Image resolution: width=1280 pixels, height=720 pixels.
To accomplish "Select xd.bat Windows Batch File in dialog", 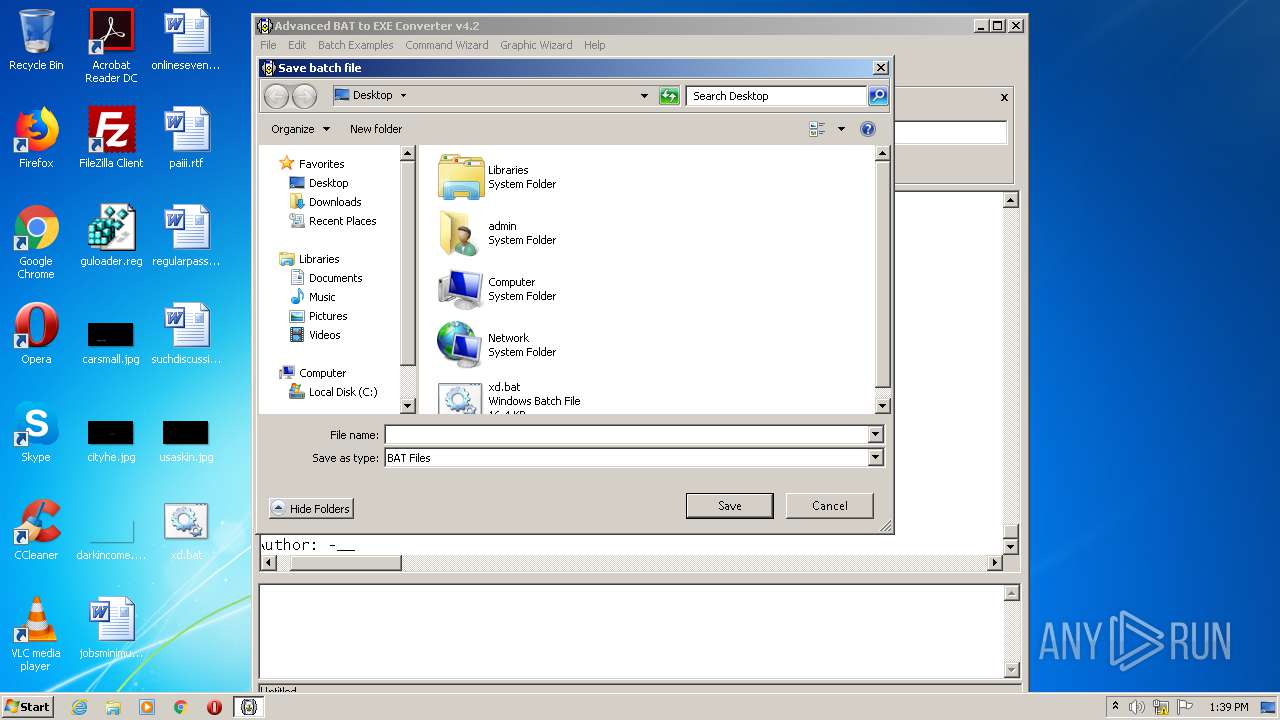I will pyautogui.click(x=509, y=397).
